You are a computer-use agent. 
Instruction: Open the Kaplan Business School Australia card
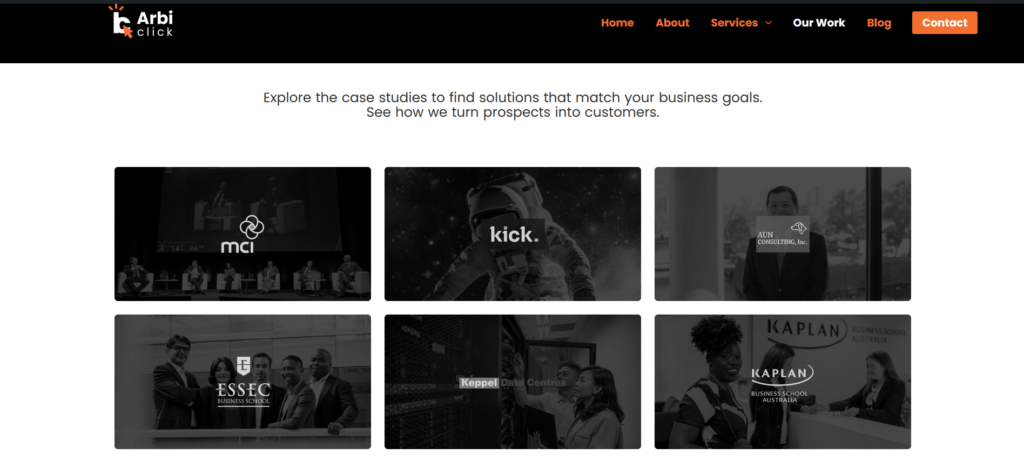[782, 382]
